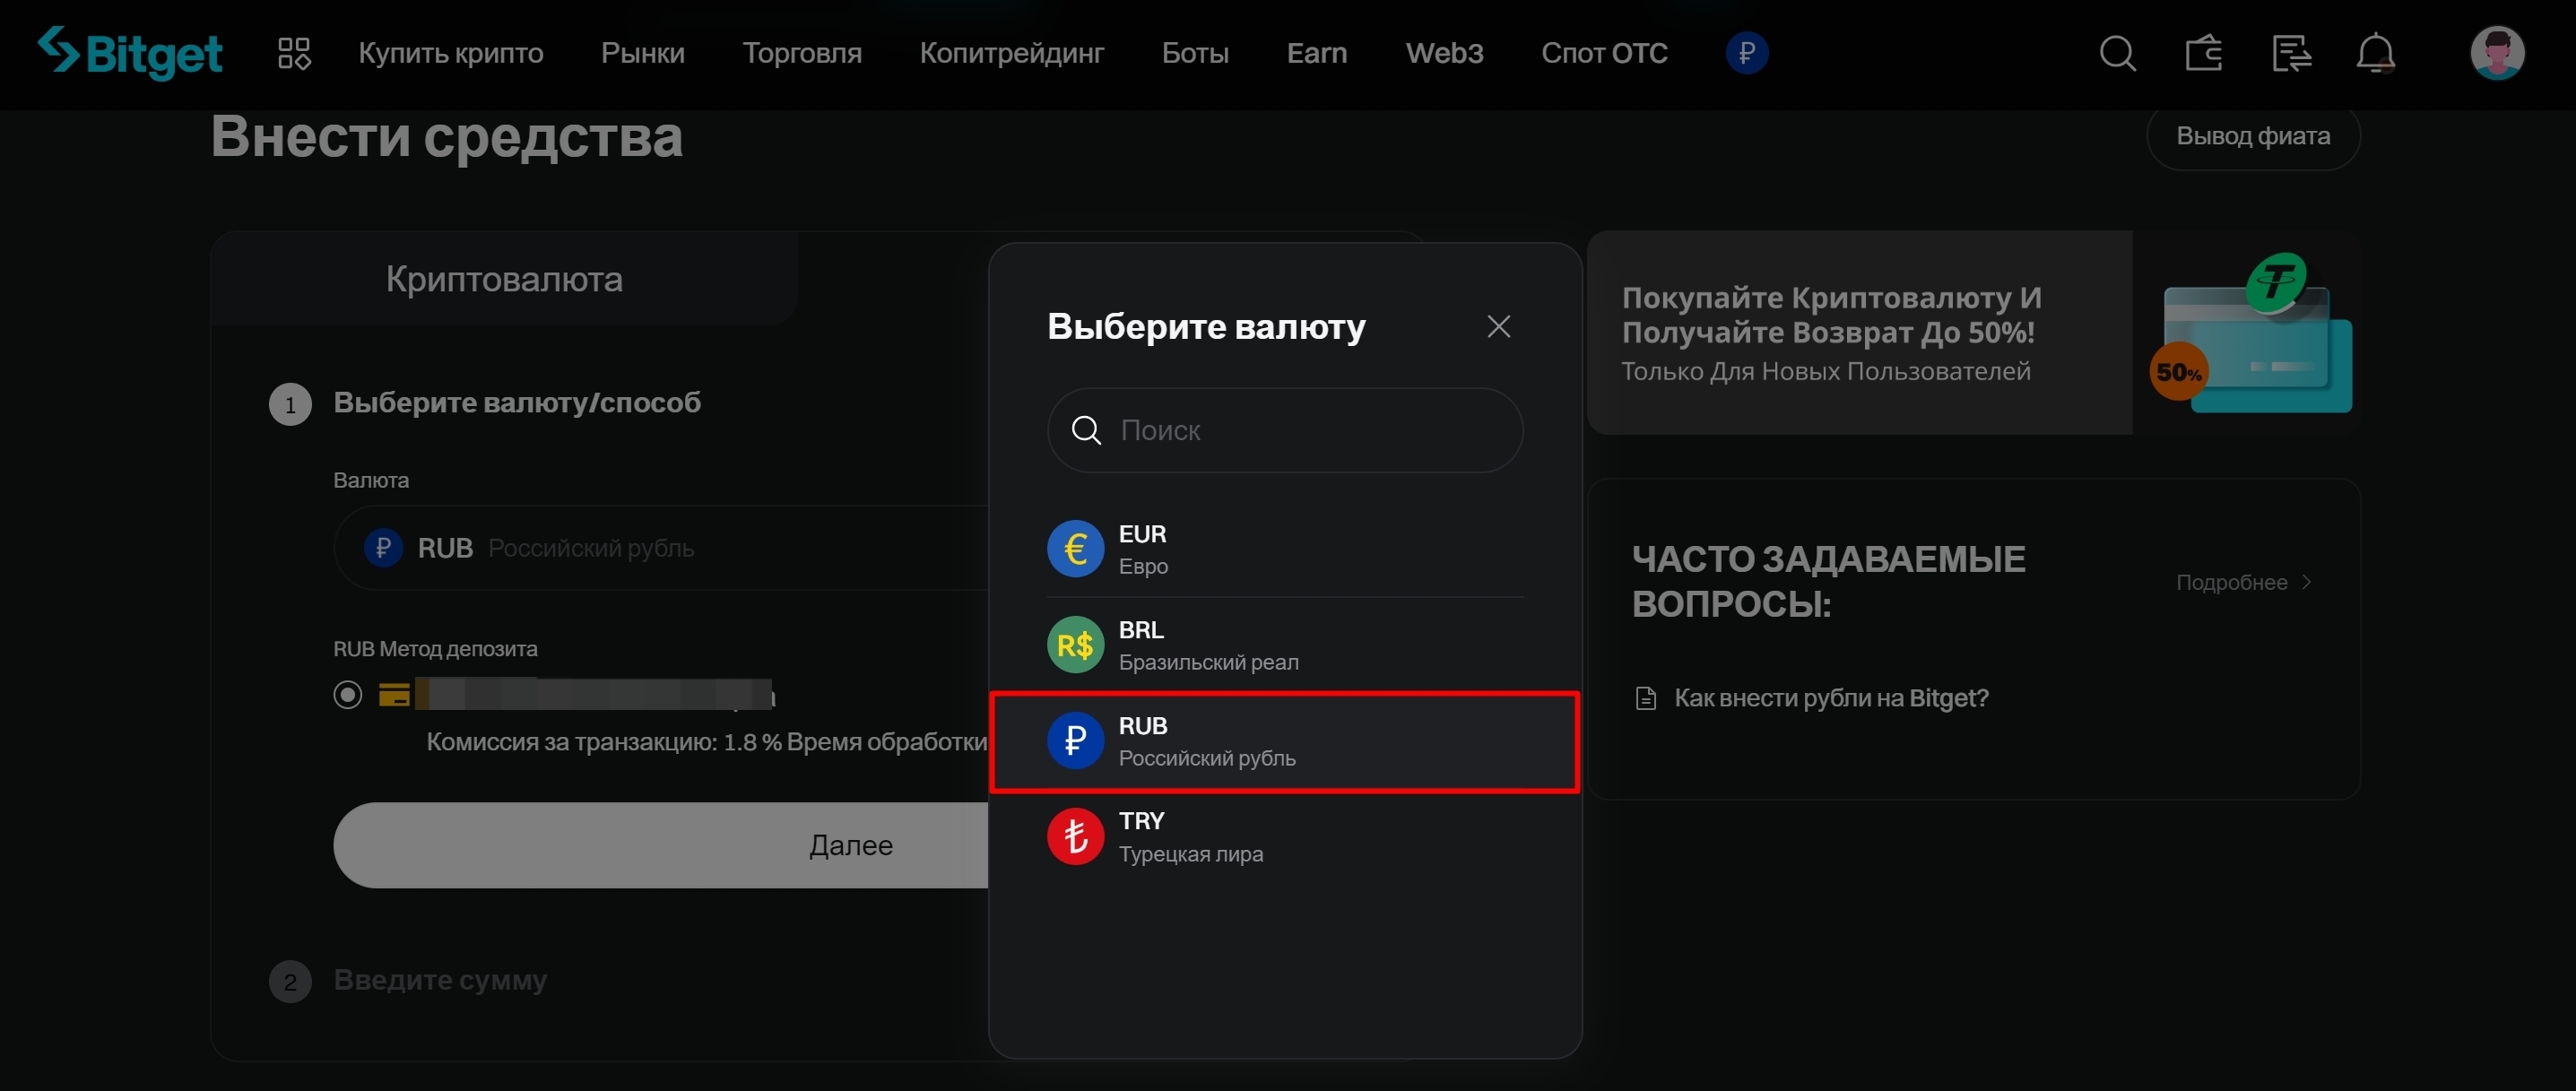
Task: Open the apps grid menu icon
Action: pyautogui.click(x=294, y=53)
